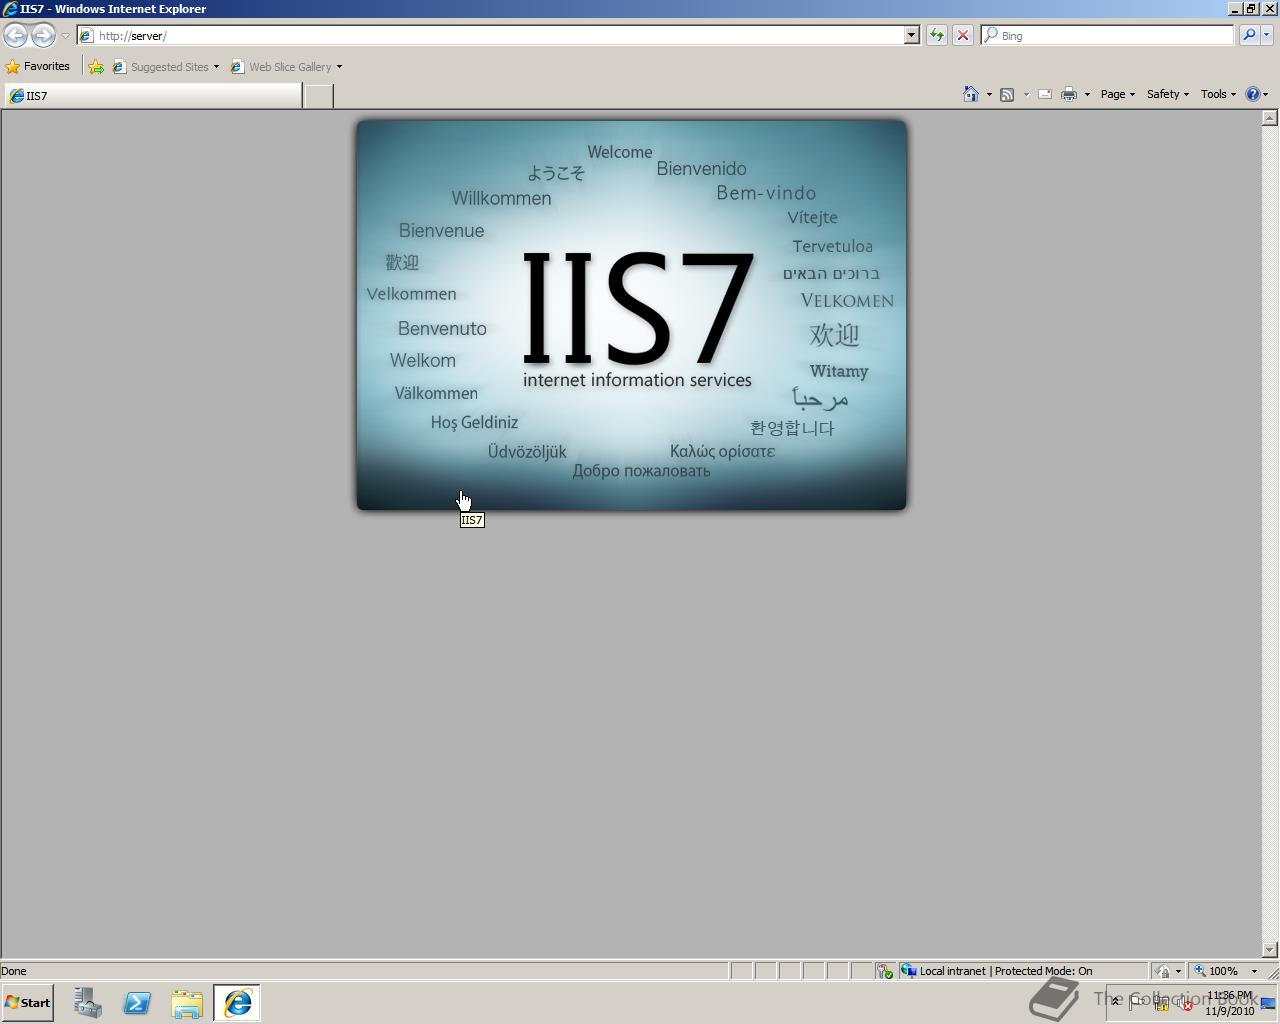Click the system clock showing 11:36 PM

point(1229,1003)
